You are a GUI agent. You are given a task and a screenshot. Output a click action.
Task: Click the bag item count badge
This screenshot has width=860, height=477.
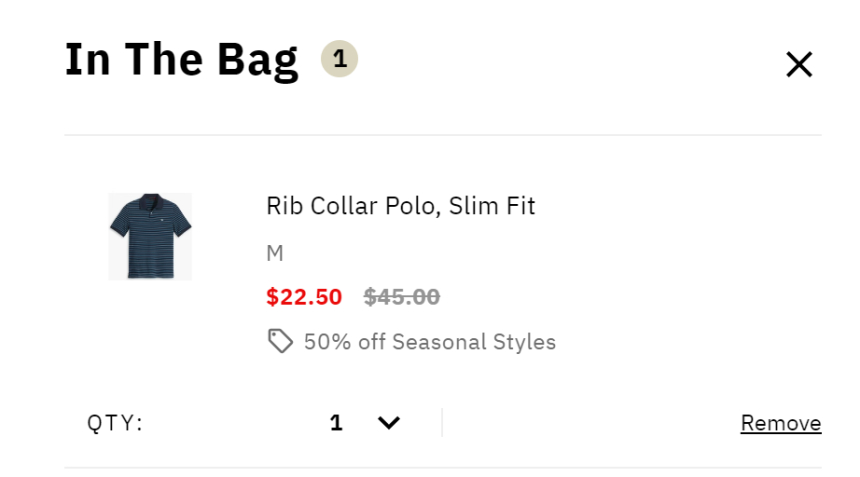click(339, 60)
